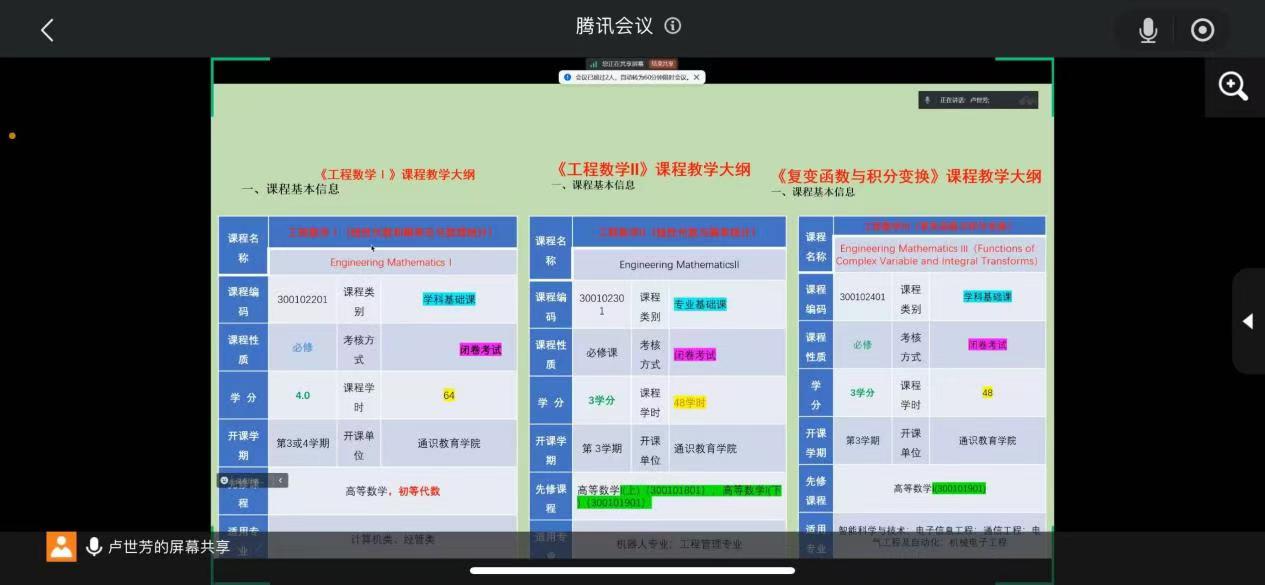Close the meeting duration notification banner
The width and height of the screenshot is (1265, 585).
pyautogui.click(x=697, y=77)
